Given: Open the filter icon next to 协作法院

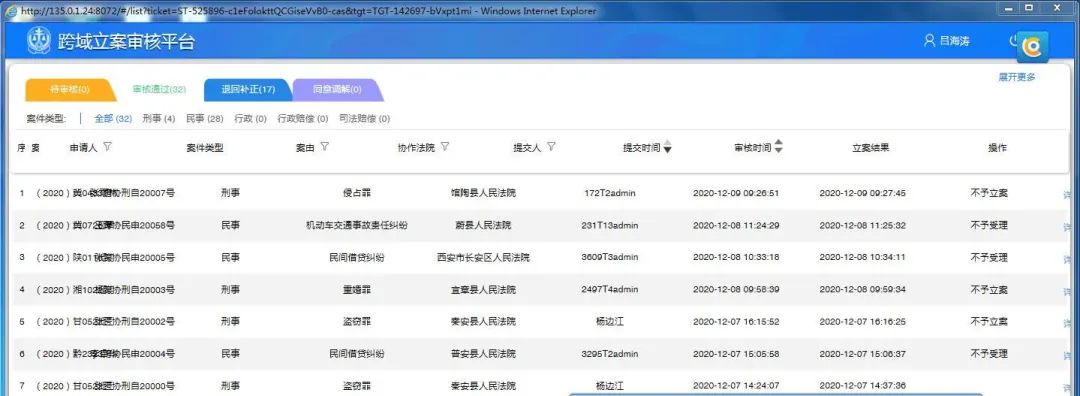Looking at the screenshot, I should (445, 147).
